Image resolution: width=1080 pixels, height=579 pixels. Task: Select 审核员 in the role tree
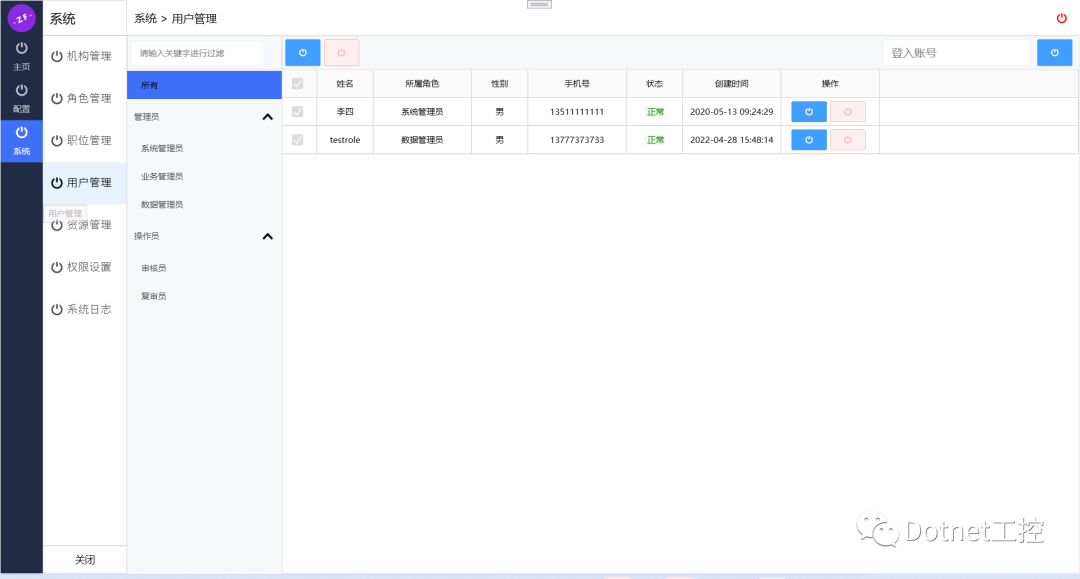pos(154,268)
